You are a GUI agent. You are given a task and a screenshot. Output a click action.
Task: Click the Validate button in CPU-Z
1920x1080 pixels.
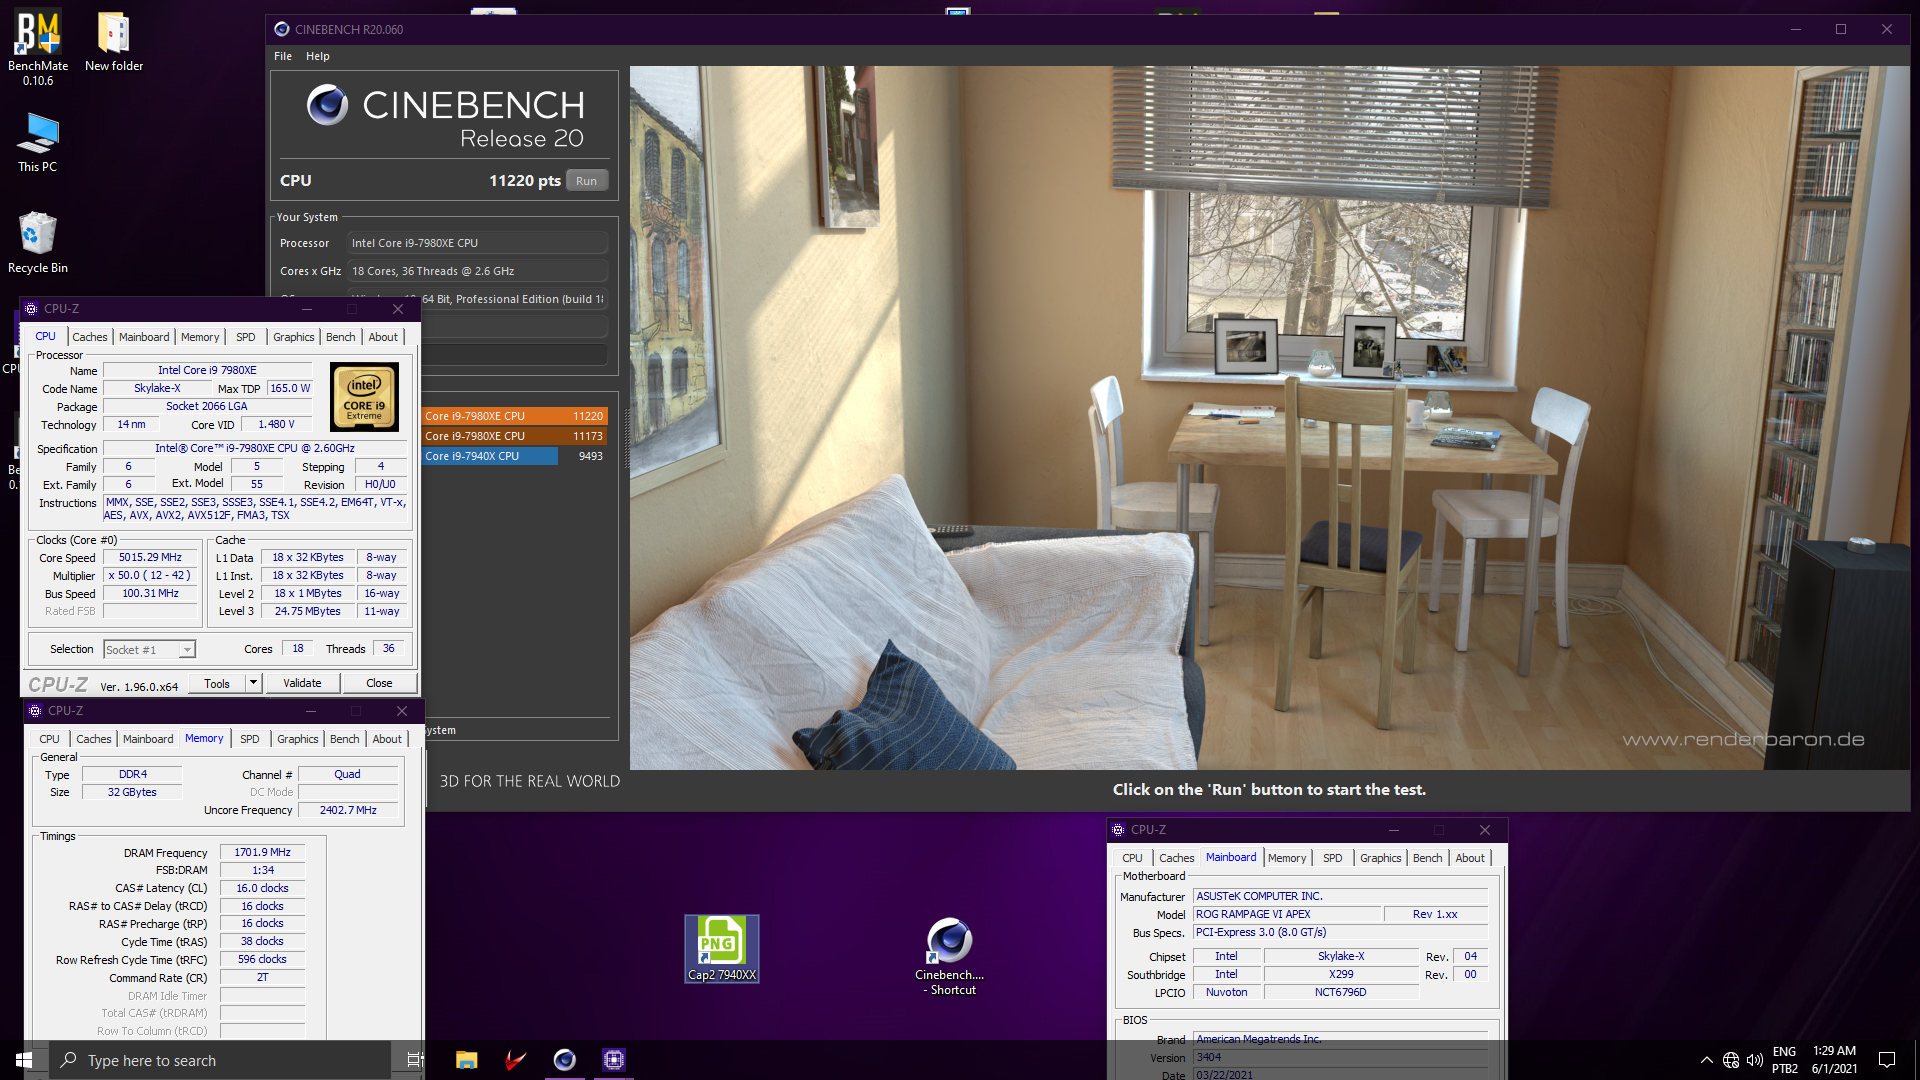pos(302,684)
